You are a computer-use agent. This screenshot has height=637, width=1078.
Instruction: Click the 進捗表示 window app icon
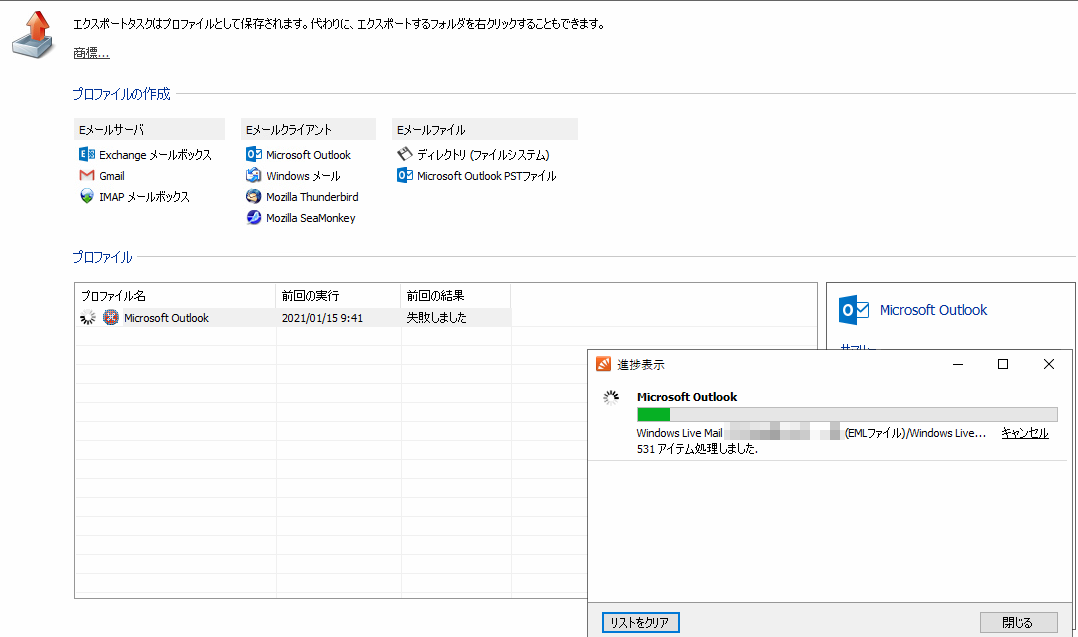click(603, 364)
